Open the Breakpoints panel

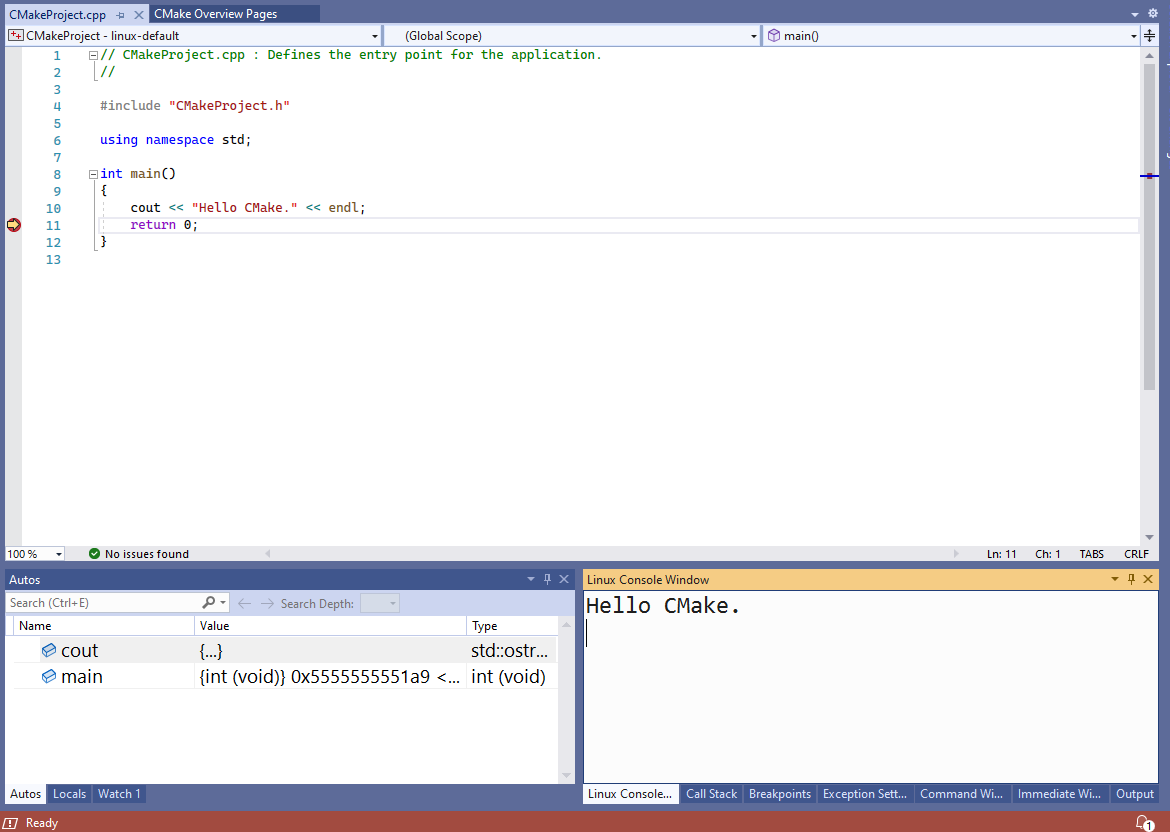[x=780, y=793]
